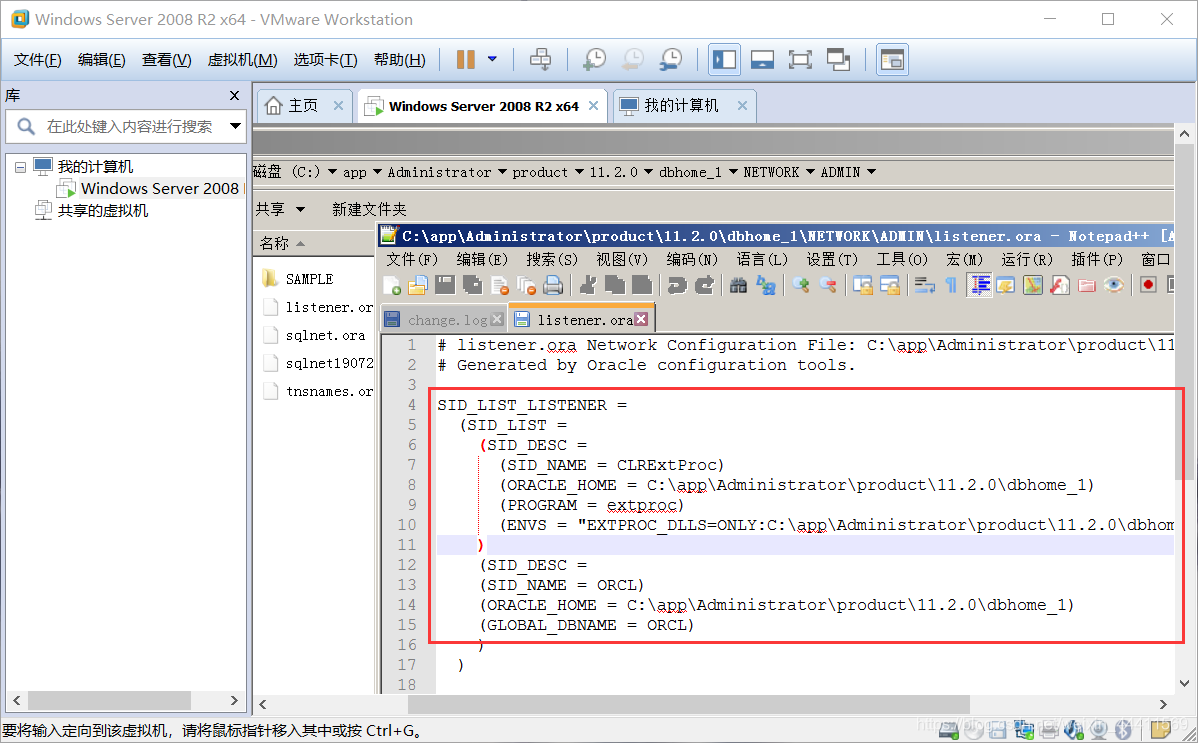Screen dimensions: 1198x743
Task: Click Notepad++ Undo icon
Action: [x=677, y=285]
